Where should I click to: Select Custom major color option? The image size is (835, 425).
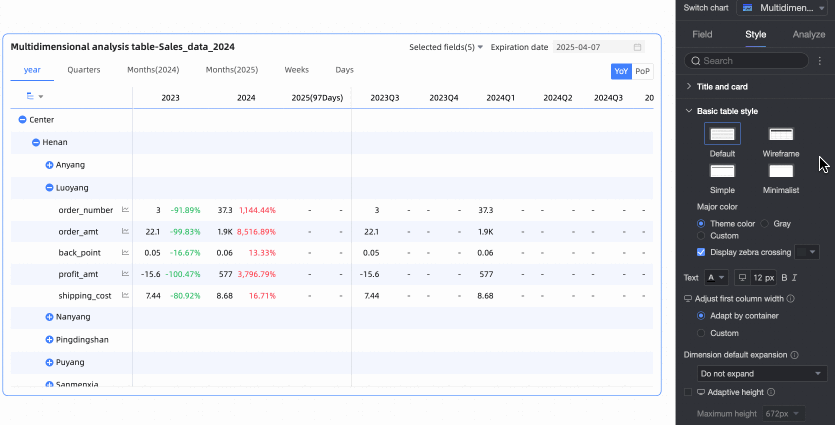point(701,235)
